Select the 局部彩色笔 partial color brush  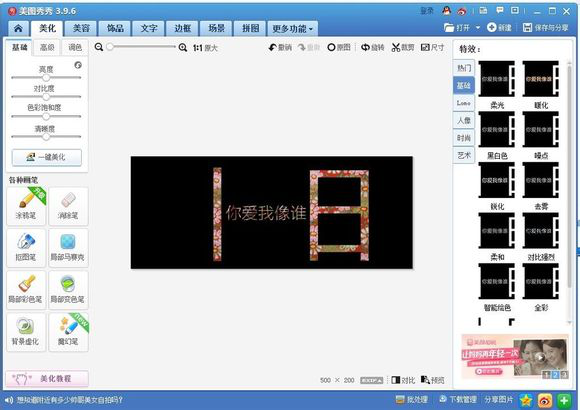point(26,290)
